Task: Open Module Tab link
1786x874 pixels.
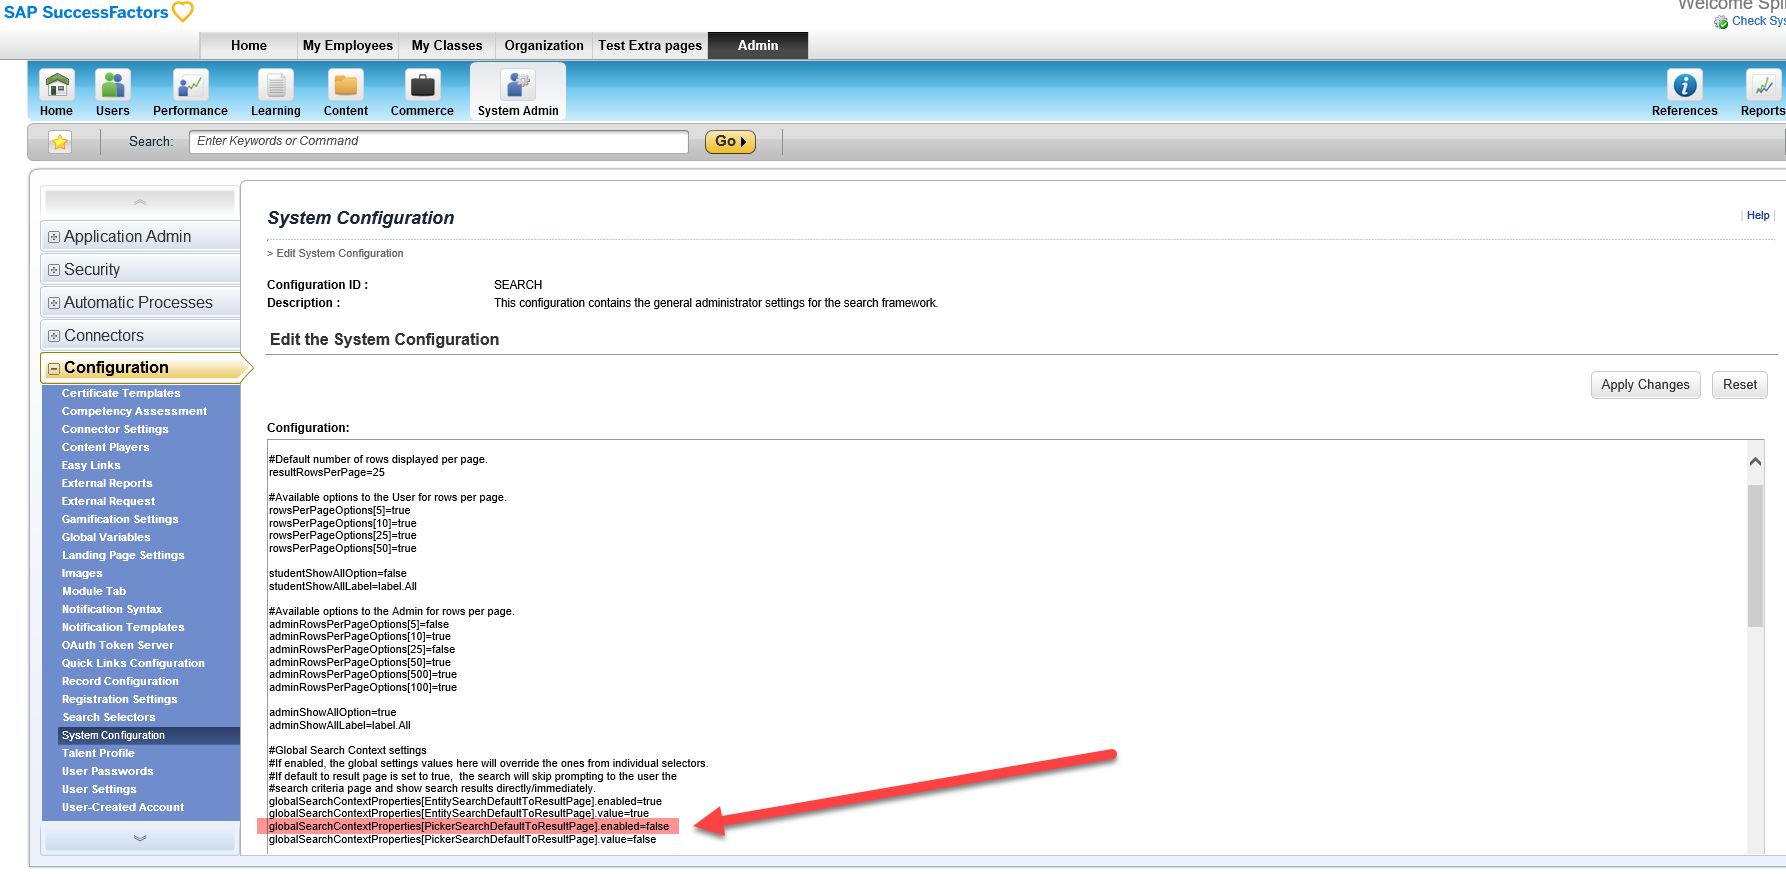Action: tap(94, 591)
